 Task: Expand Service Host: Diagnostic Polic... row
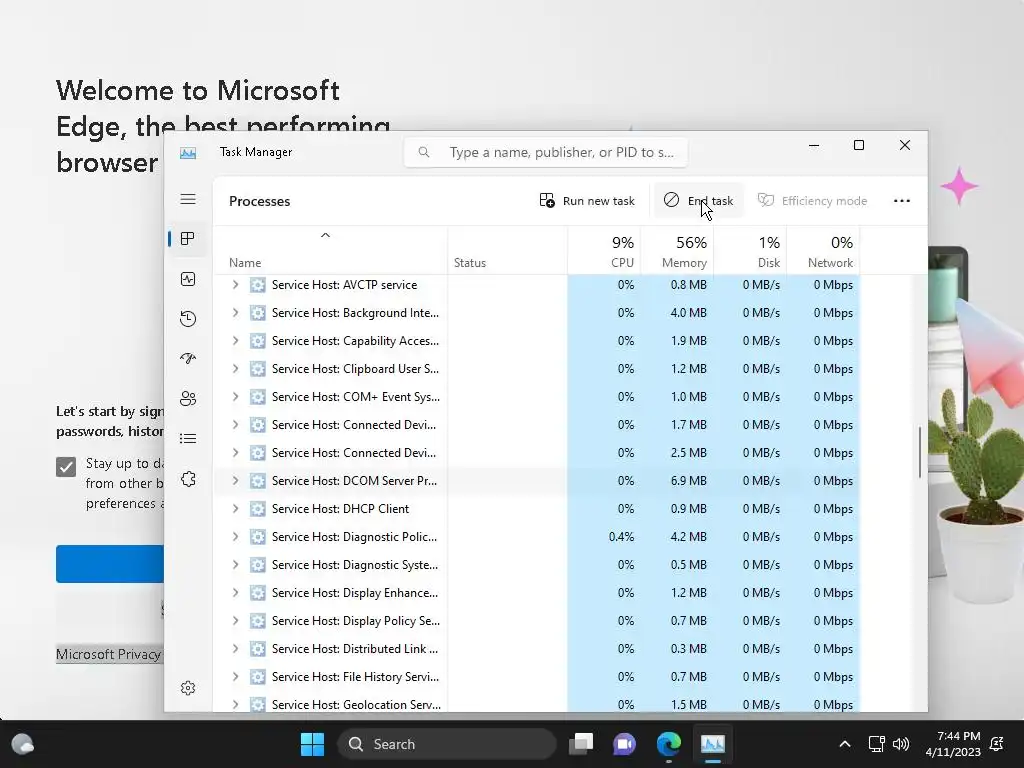[x=236, y=537]
